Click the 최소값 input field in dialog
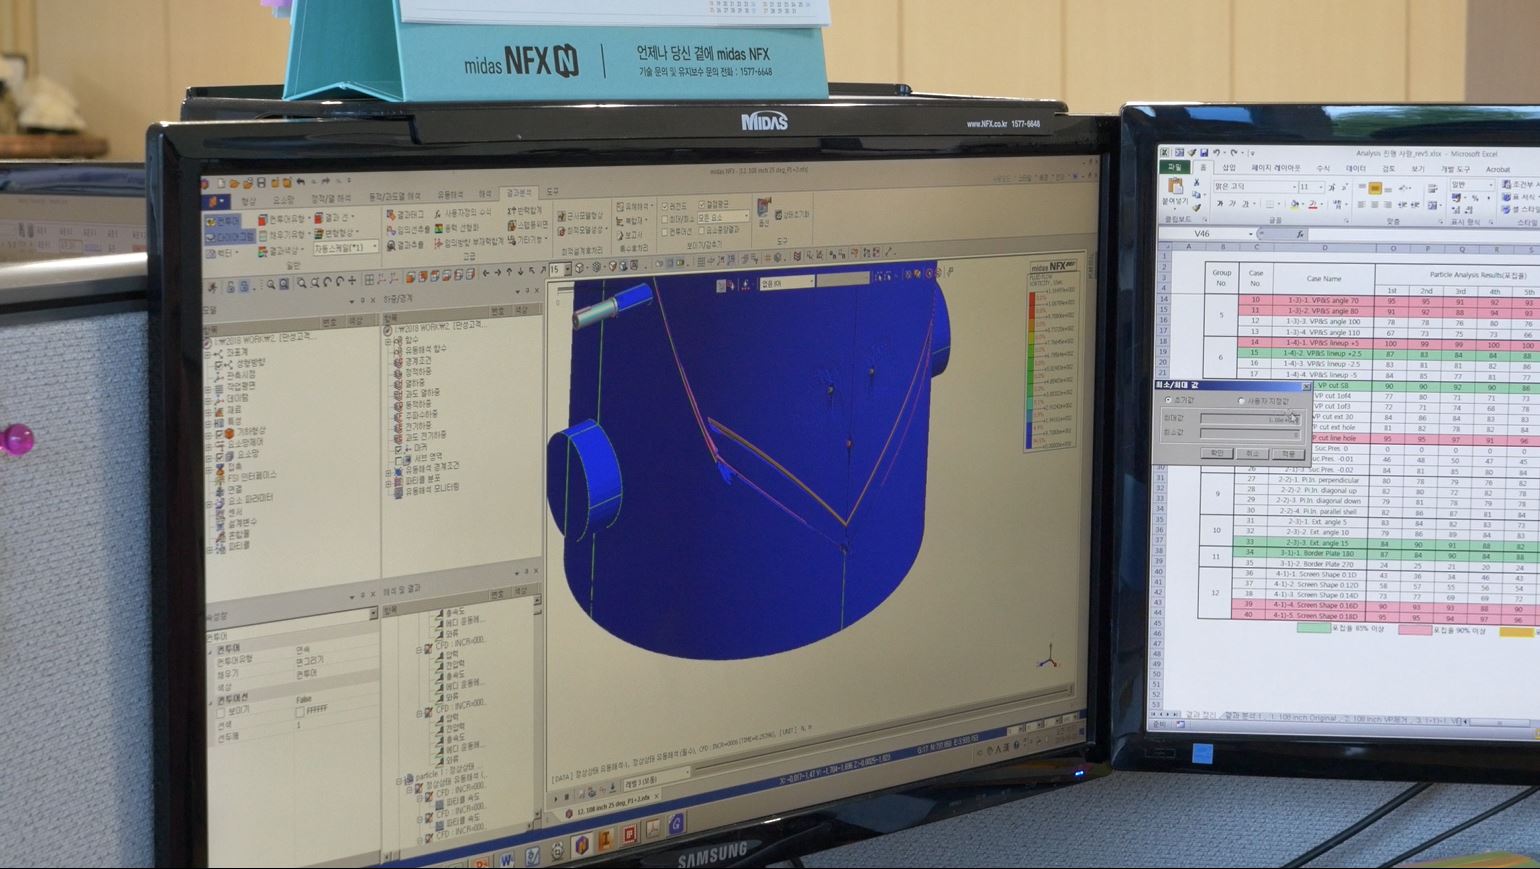Image resolution: width=1540 pixels, height=869 pixels. click(x=1250, y=435)
